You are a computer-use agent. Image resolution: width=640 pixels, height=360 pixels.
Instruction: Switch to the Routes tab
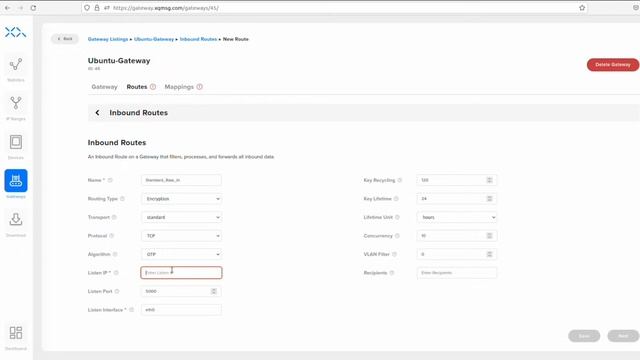(137, 87)
